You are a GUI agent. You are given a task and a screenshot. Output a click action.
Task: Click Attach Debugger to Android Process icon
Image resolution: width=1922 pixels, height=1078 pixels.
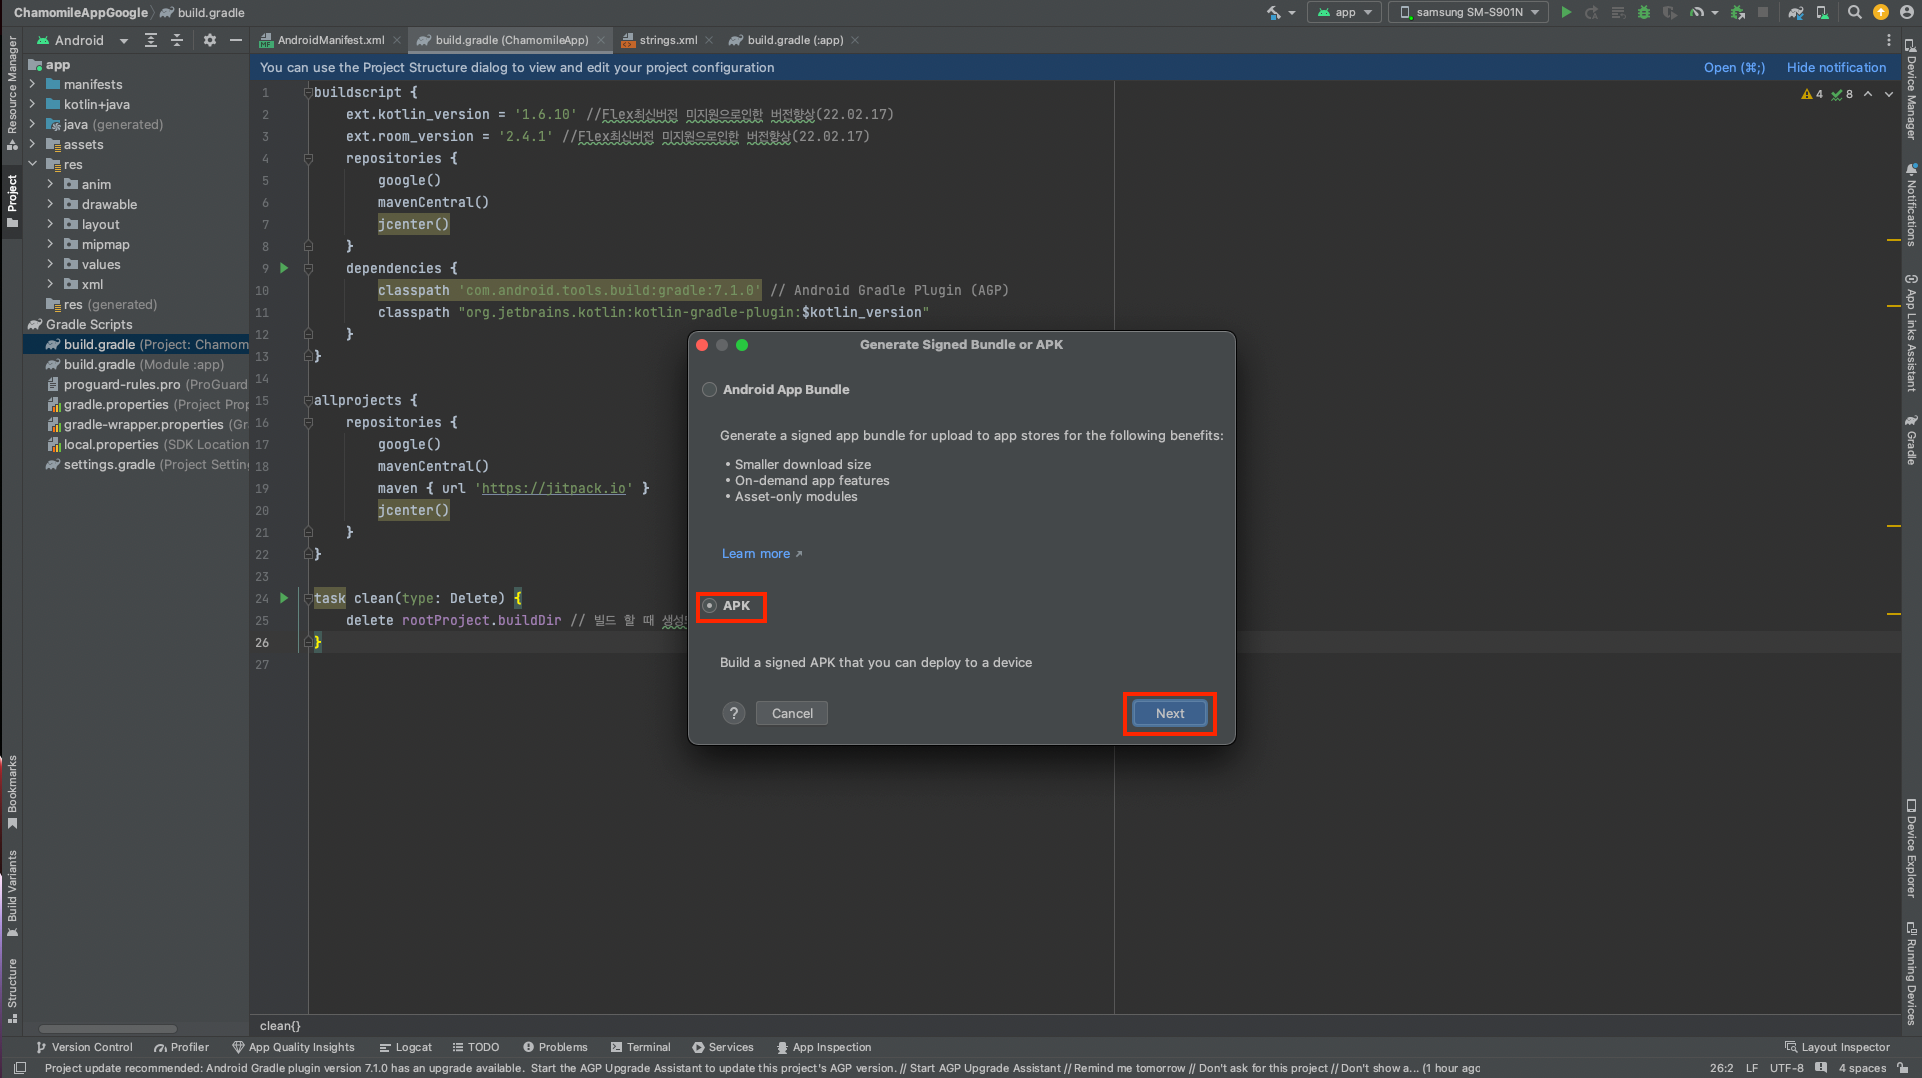pos(1738,12)
